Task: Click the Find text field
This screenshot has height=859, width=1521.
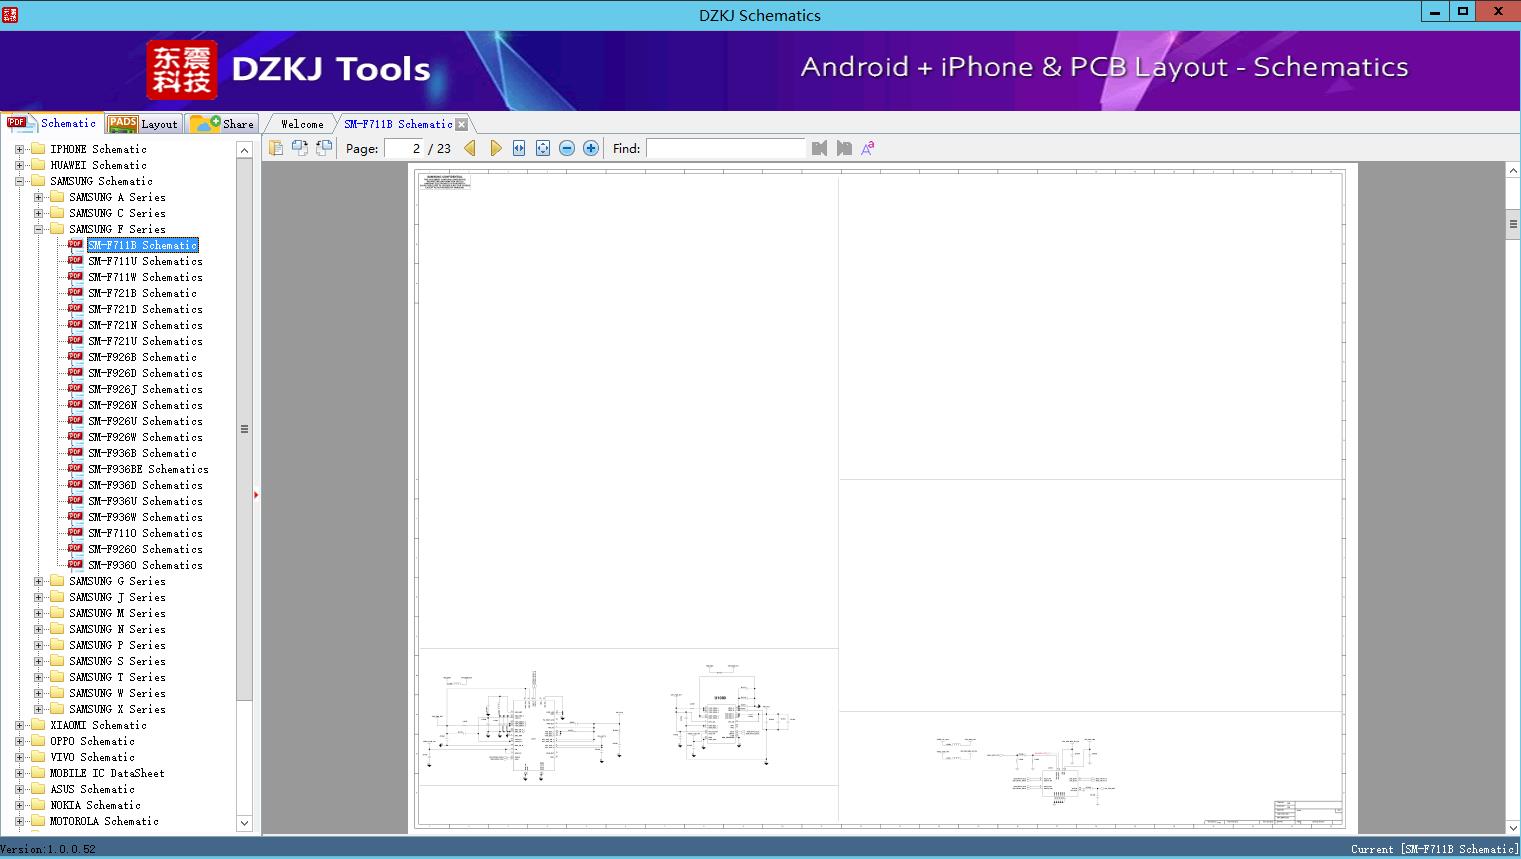Action: click(x=726, y=148)
